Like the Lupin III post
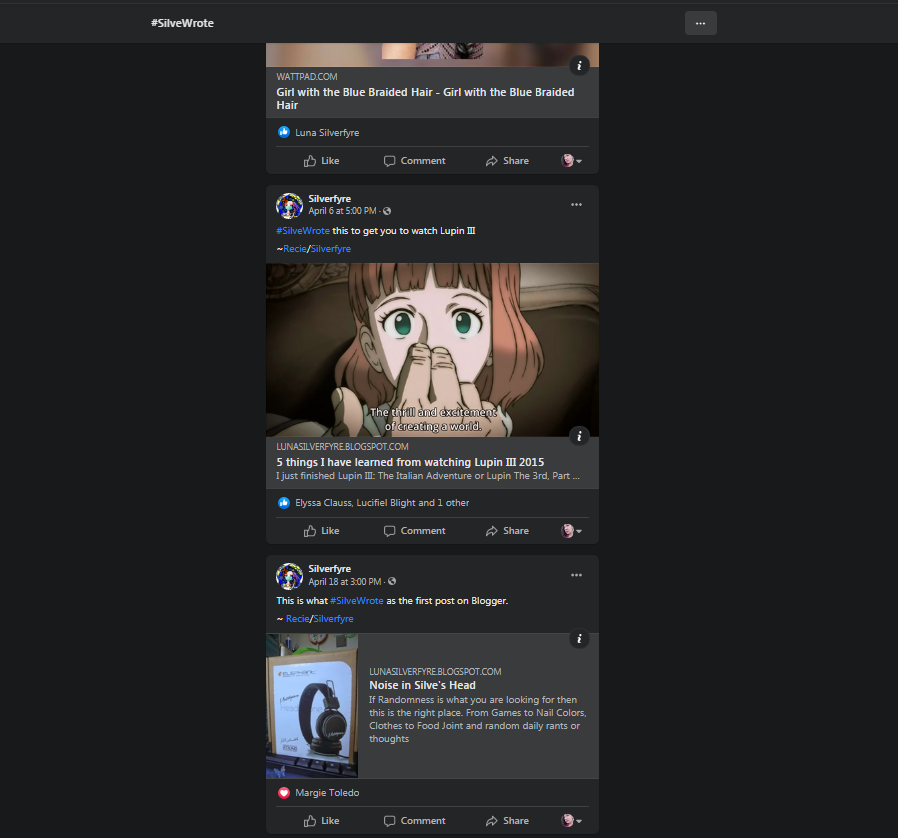 pos(321,531)
